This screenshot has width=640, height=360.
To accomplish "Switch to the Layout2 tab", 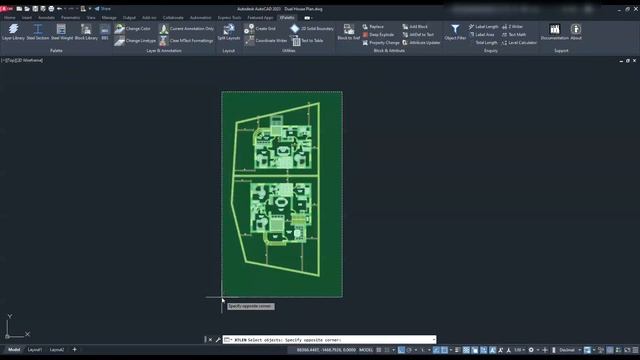I will point(57,350).
